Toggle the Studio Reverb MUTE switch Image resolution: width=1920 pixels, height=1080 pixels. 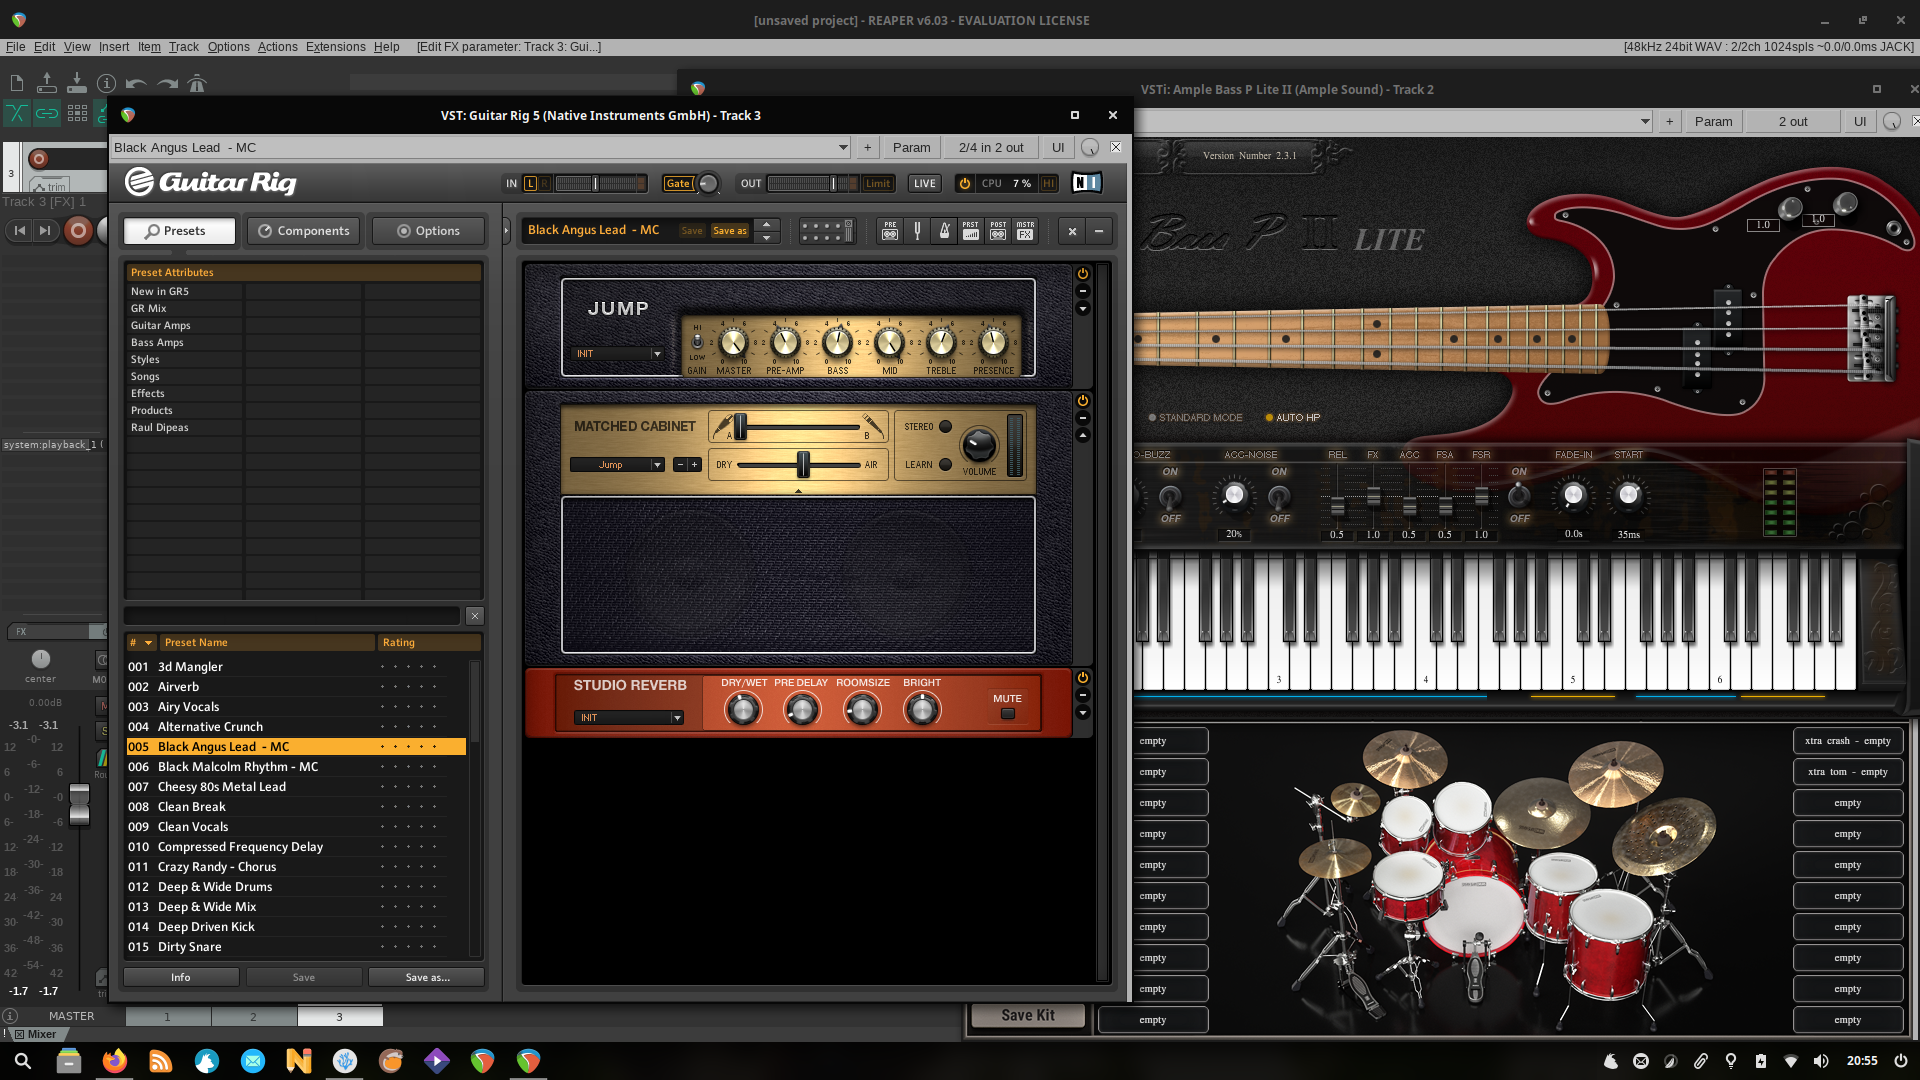pos(1007,713)
